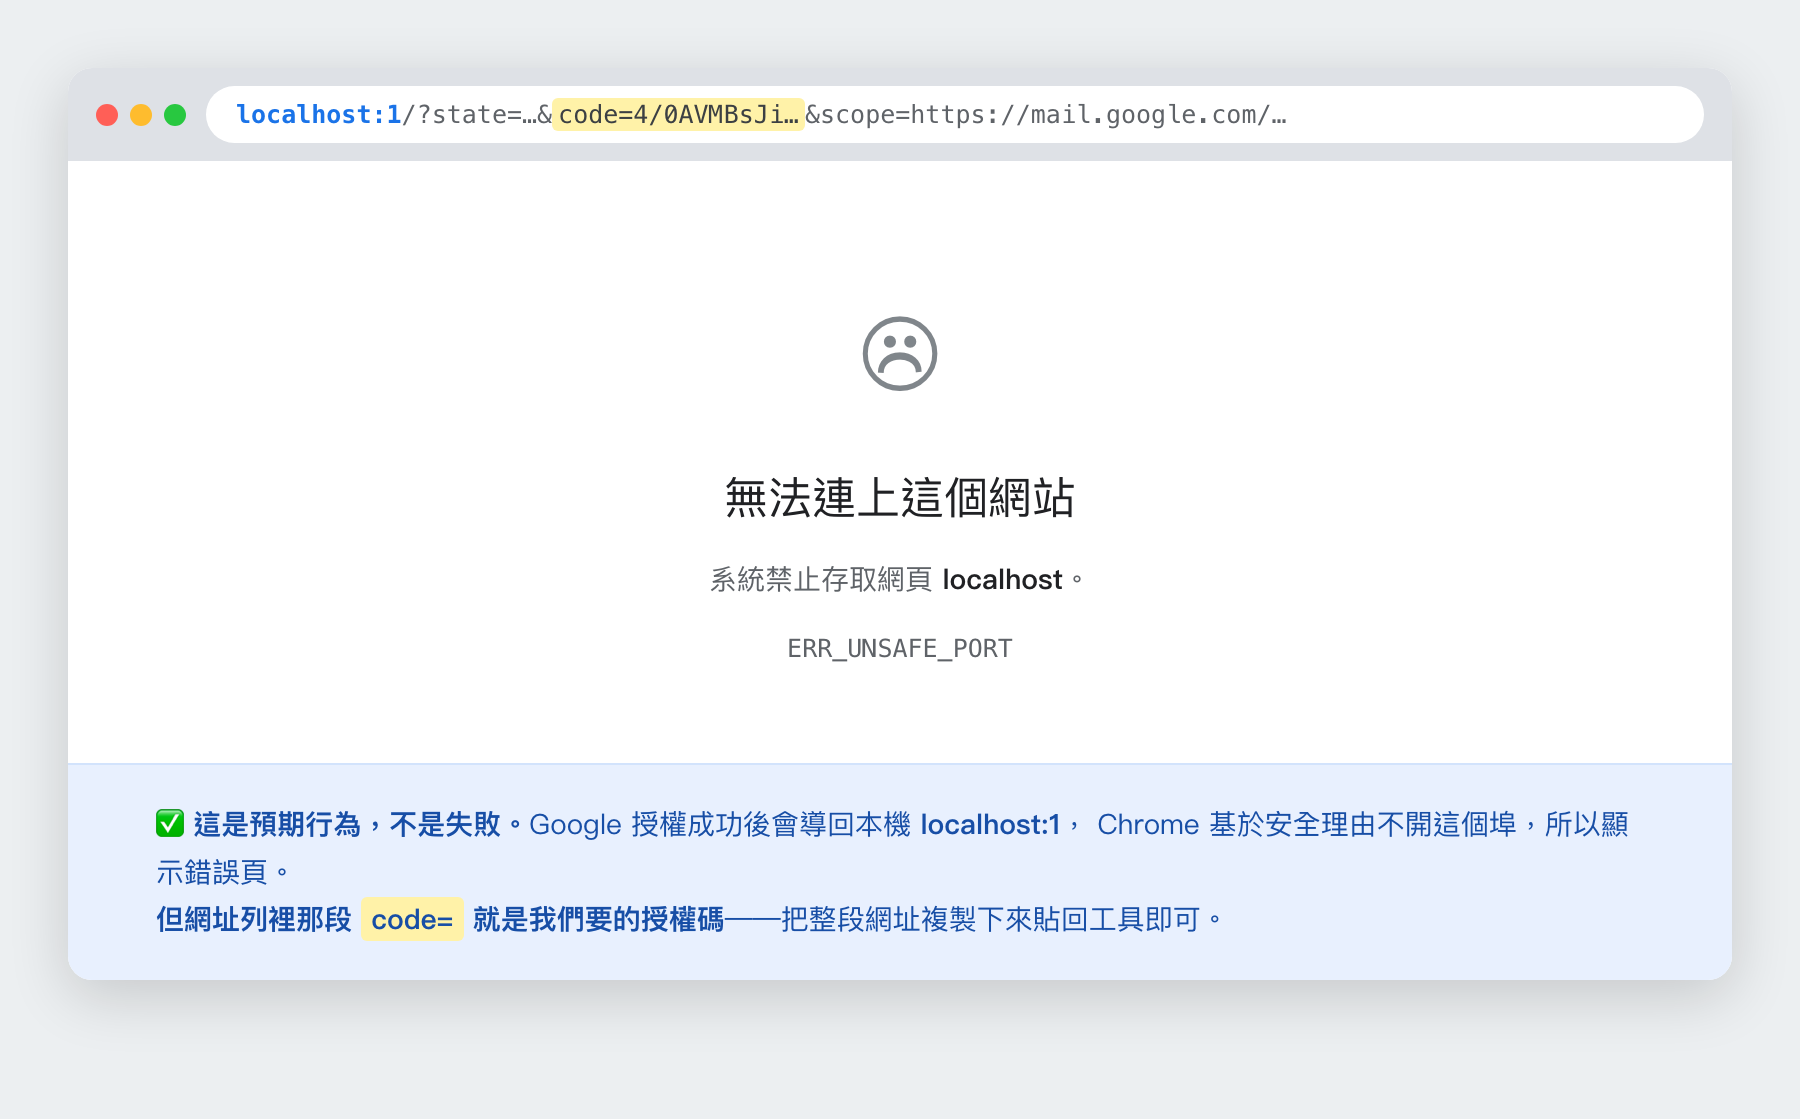Click the green maximize window button

click(175, 115)
